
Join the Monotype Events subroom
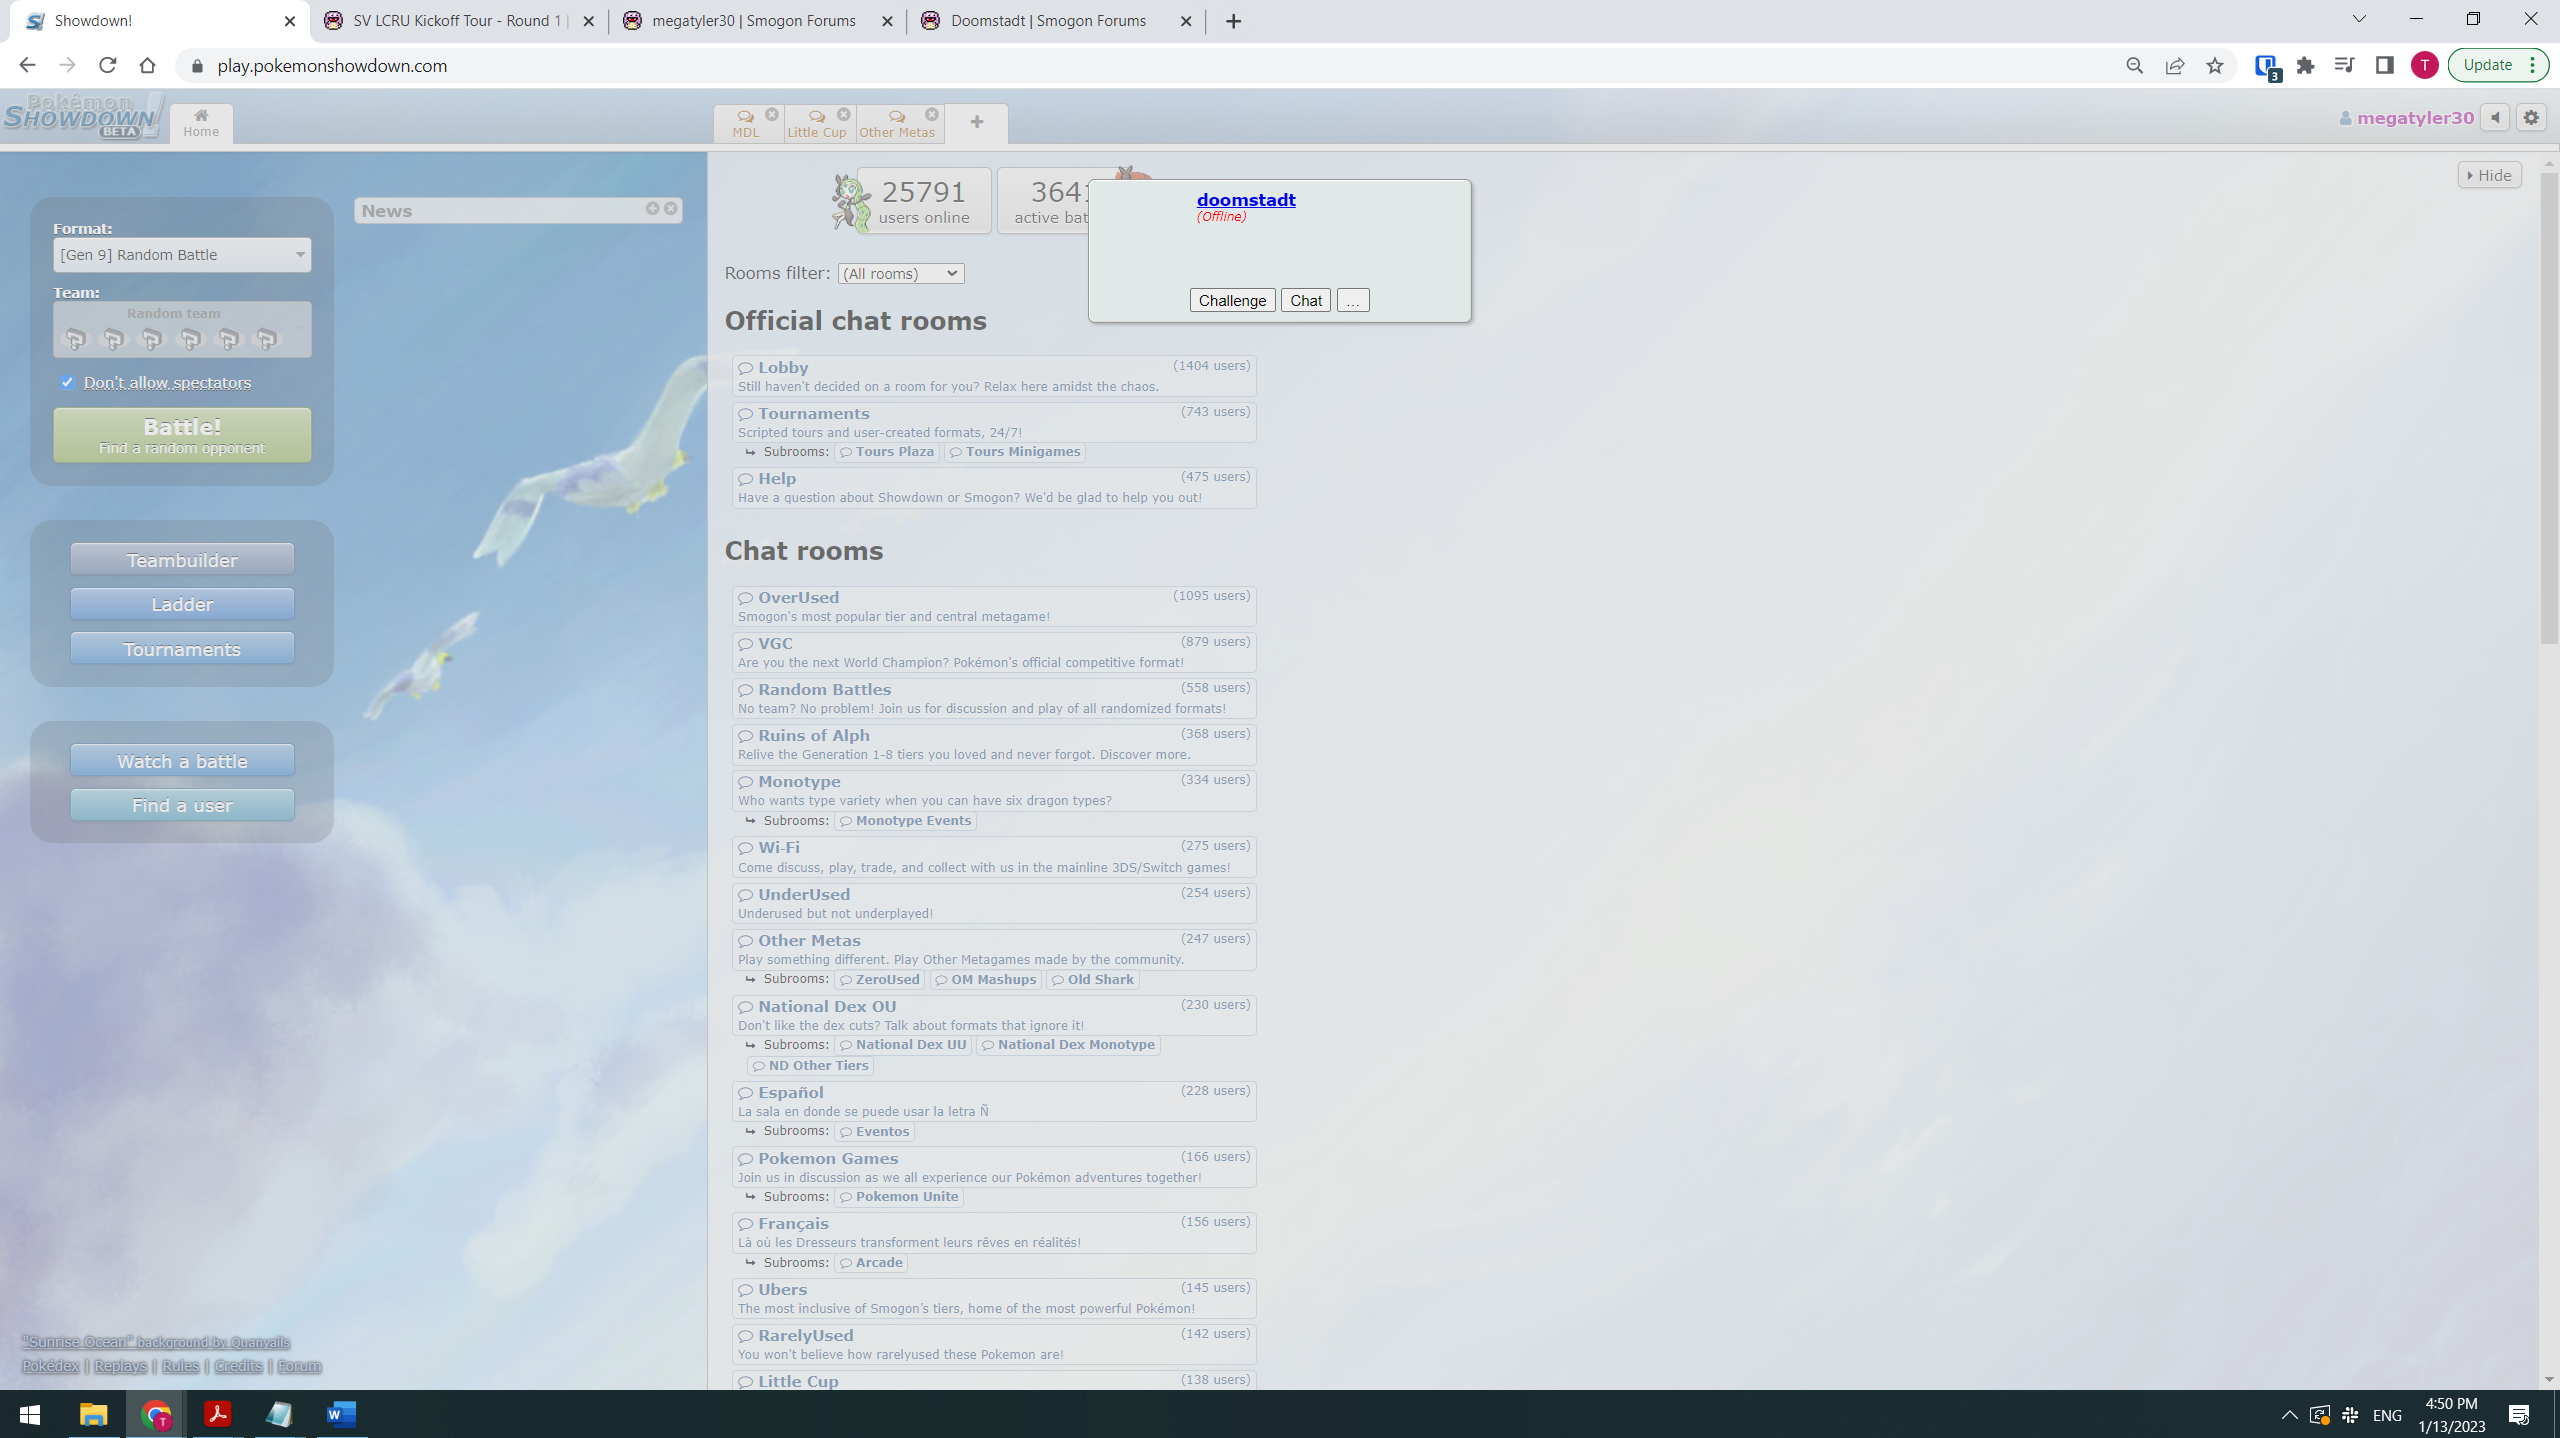(x=905, y=821)
